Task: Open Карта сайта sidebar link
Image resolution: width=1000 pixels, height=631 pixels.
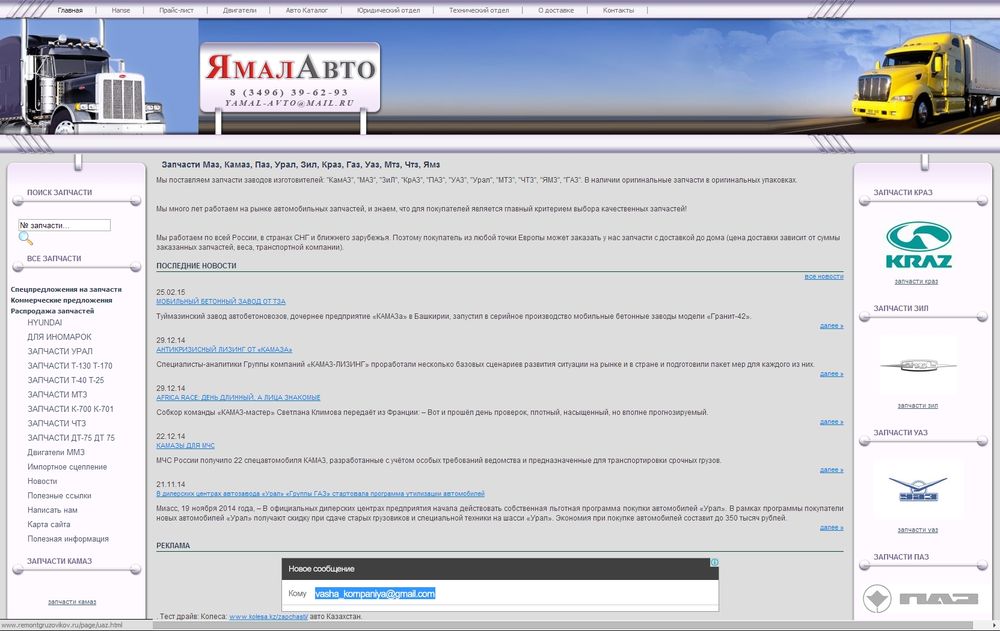Action: 48,524
